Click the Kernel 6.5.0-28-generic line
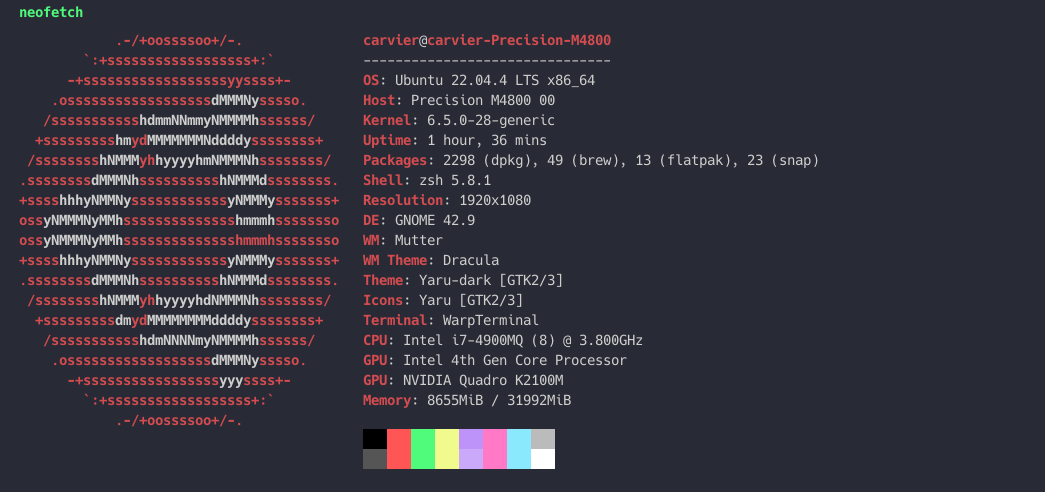 point(459,121)
